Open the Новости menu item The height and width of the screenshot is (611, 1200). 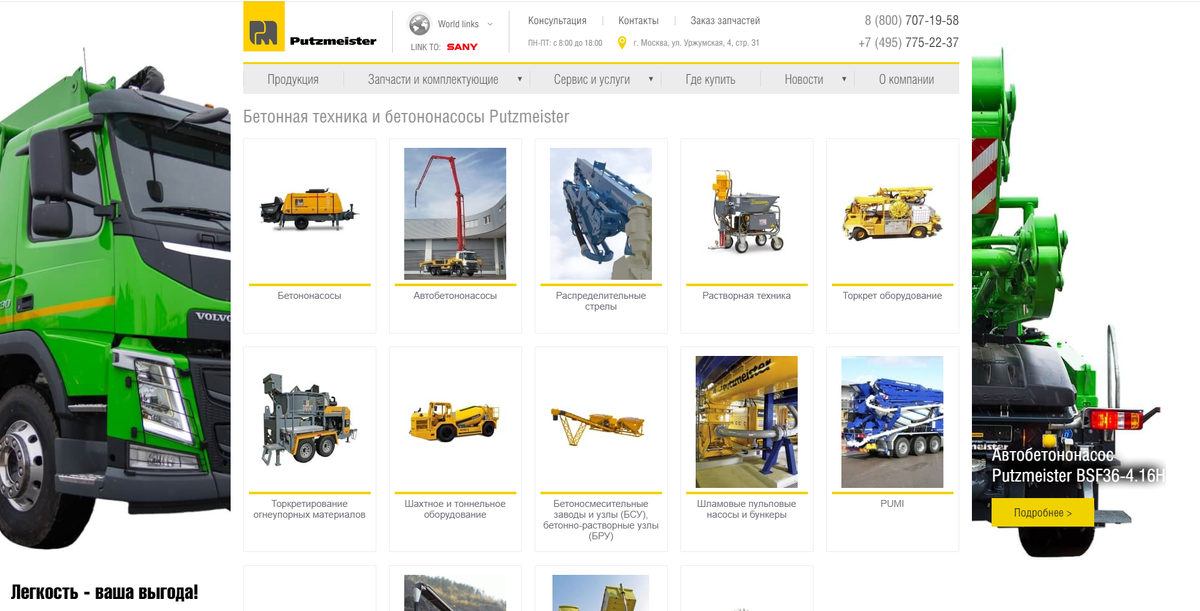(x=804, y=79)
